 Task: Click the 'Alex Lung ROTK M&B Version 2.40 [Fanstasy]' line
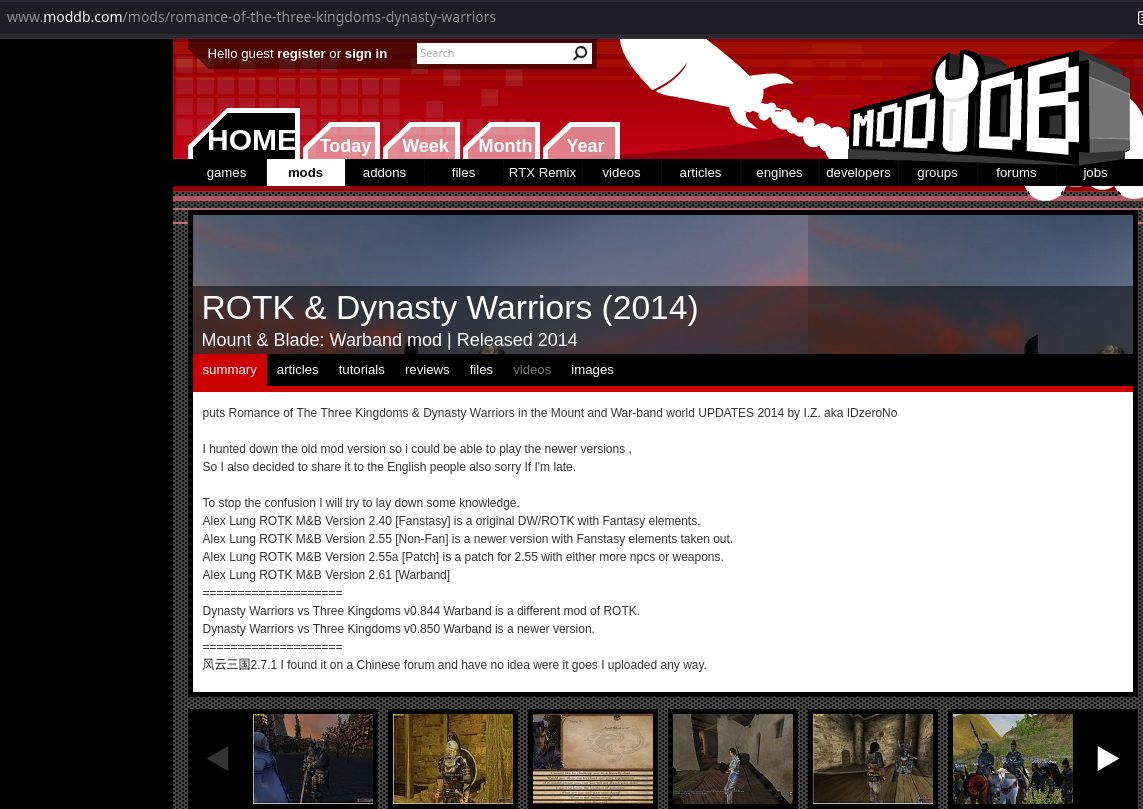point(451,521)
